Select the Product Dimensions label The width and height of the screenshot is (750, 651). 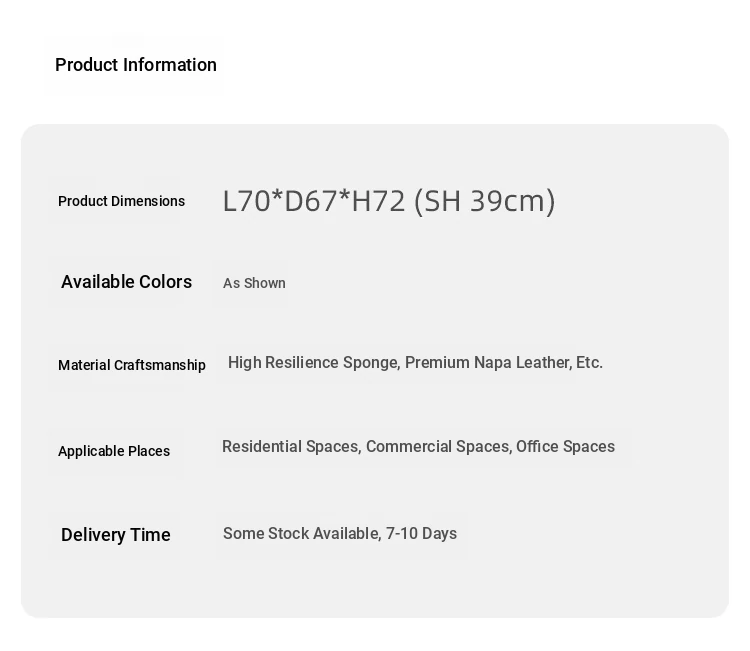tap(121, 201)
